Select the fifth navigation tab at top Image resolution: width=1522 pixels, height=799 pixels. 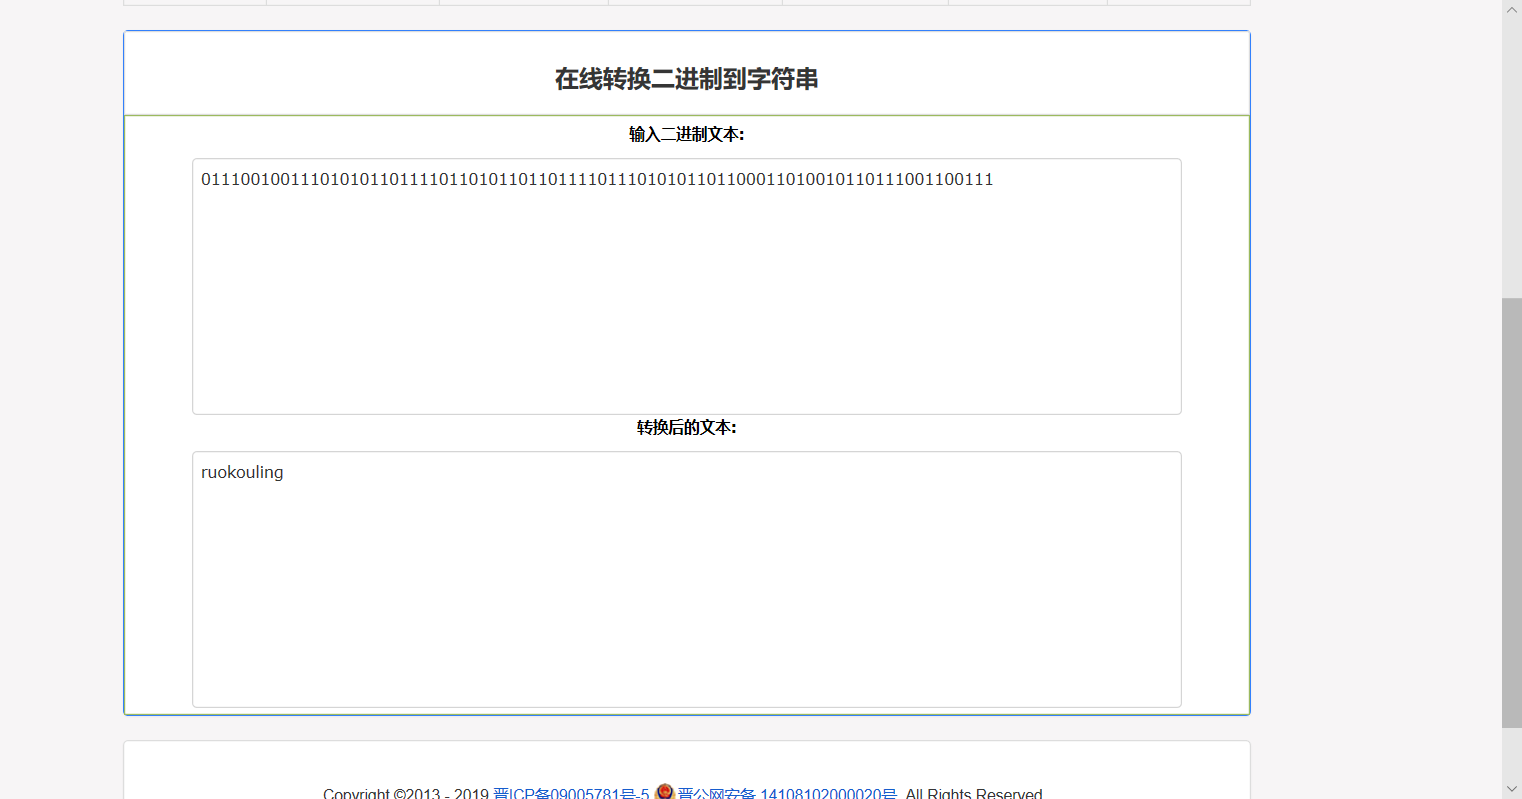click(864, 2)
